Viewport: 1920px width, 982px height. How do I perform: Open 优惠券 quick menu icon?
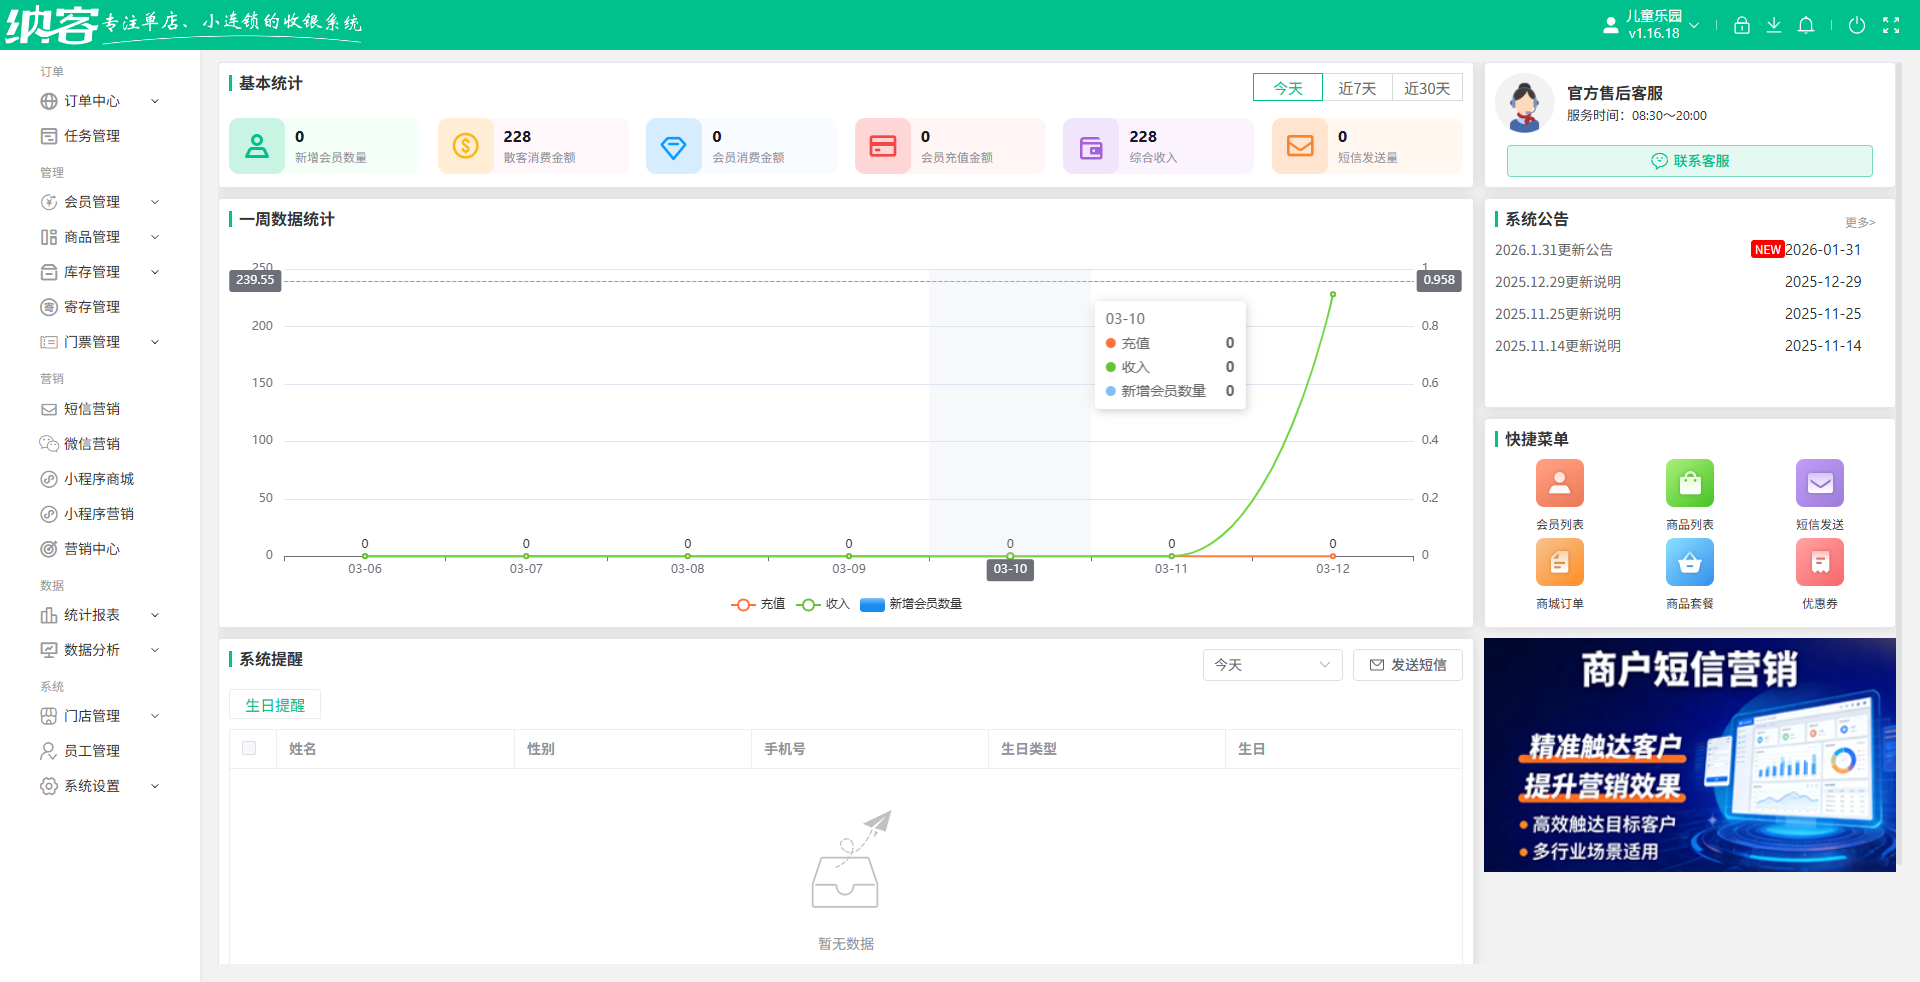pyautogui.click(x=1819, y=564)
